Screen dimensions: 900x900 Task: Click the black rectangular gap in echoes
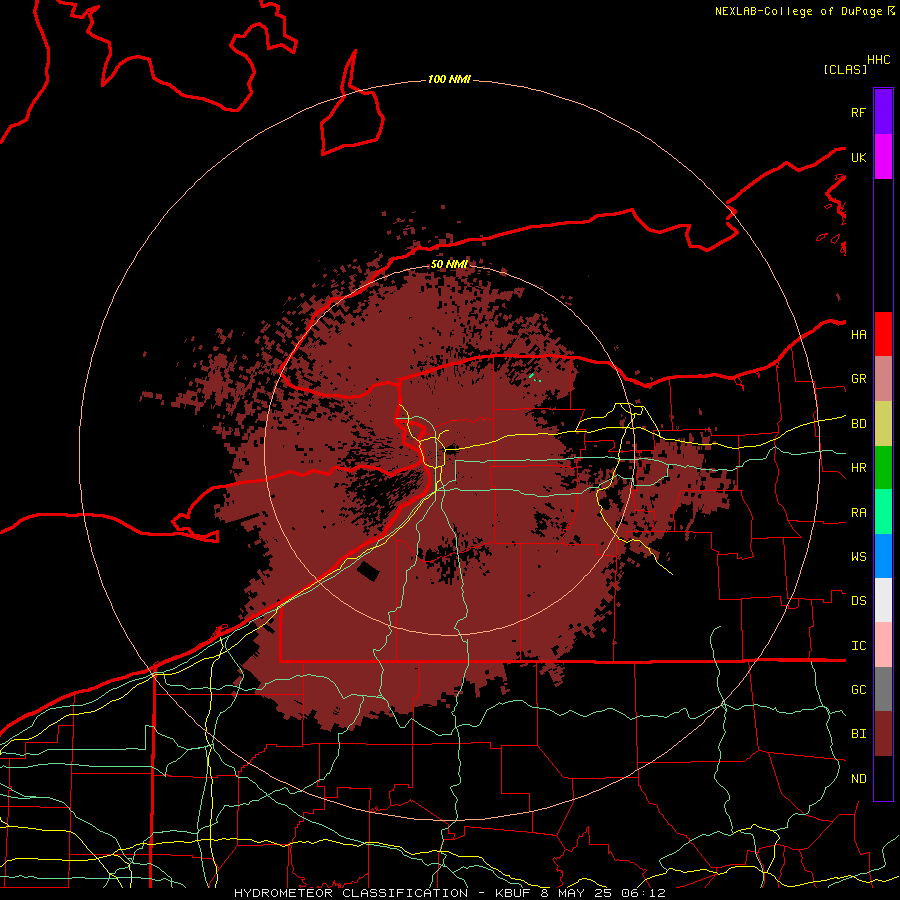coord(368,571)
